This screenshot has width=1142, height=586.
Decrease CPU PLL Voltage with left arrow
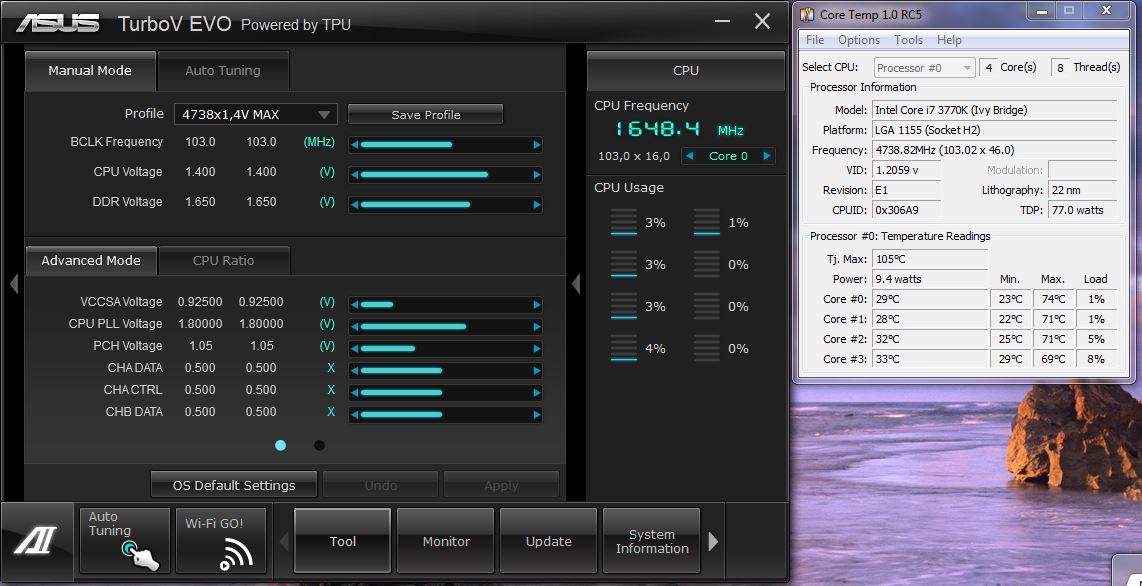[x=355, y=326]
